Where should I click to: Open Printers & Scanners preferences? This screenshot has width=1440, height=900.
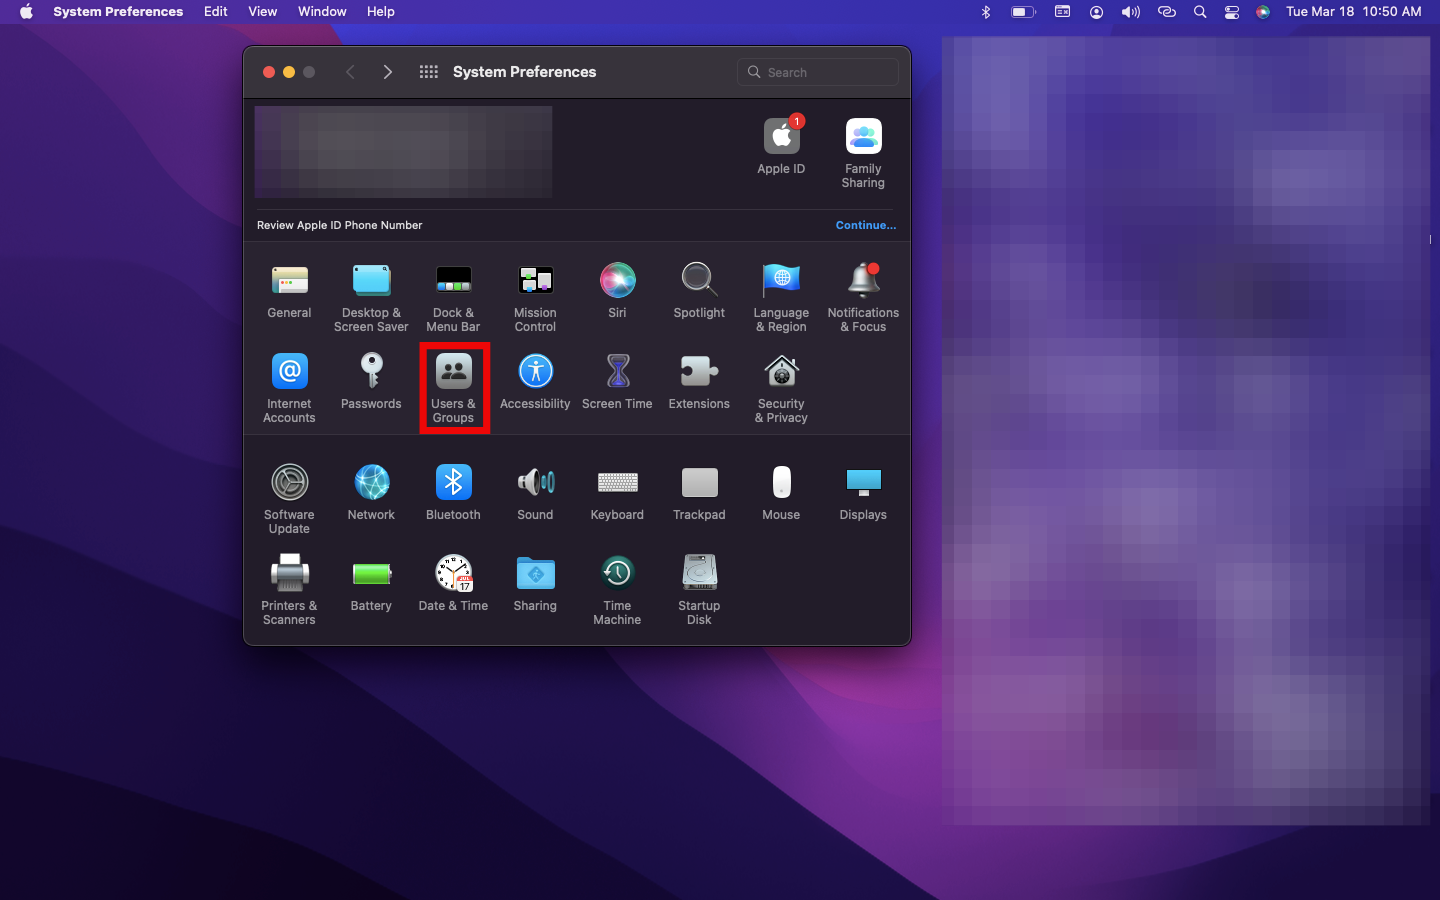click(289, 590)
